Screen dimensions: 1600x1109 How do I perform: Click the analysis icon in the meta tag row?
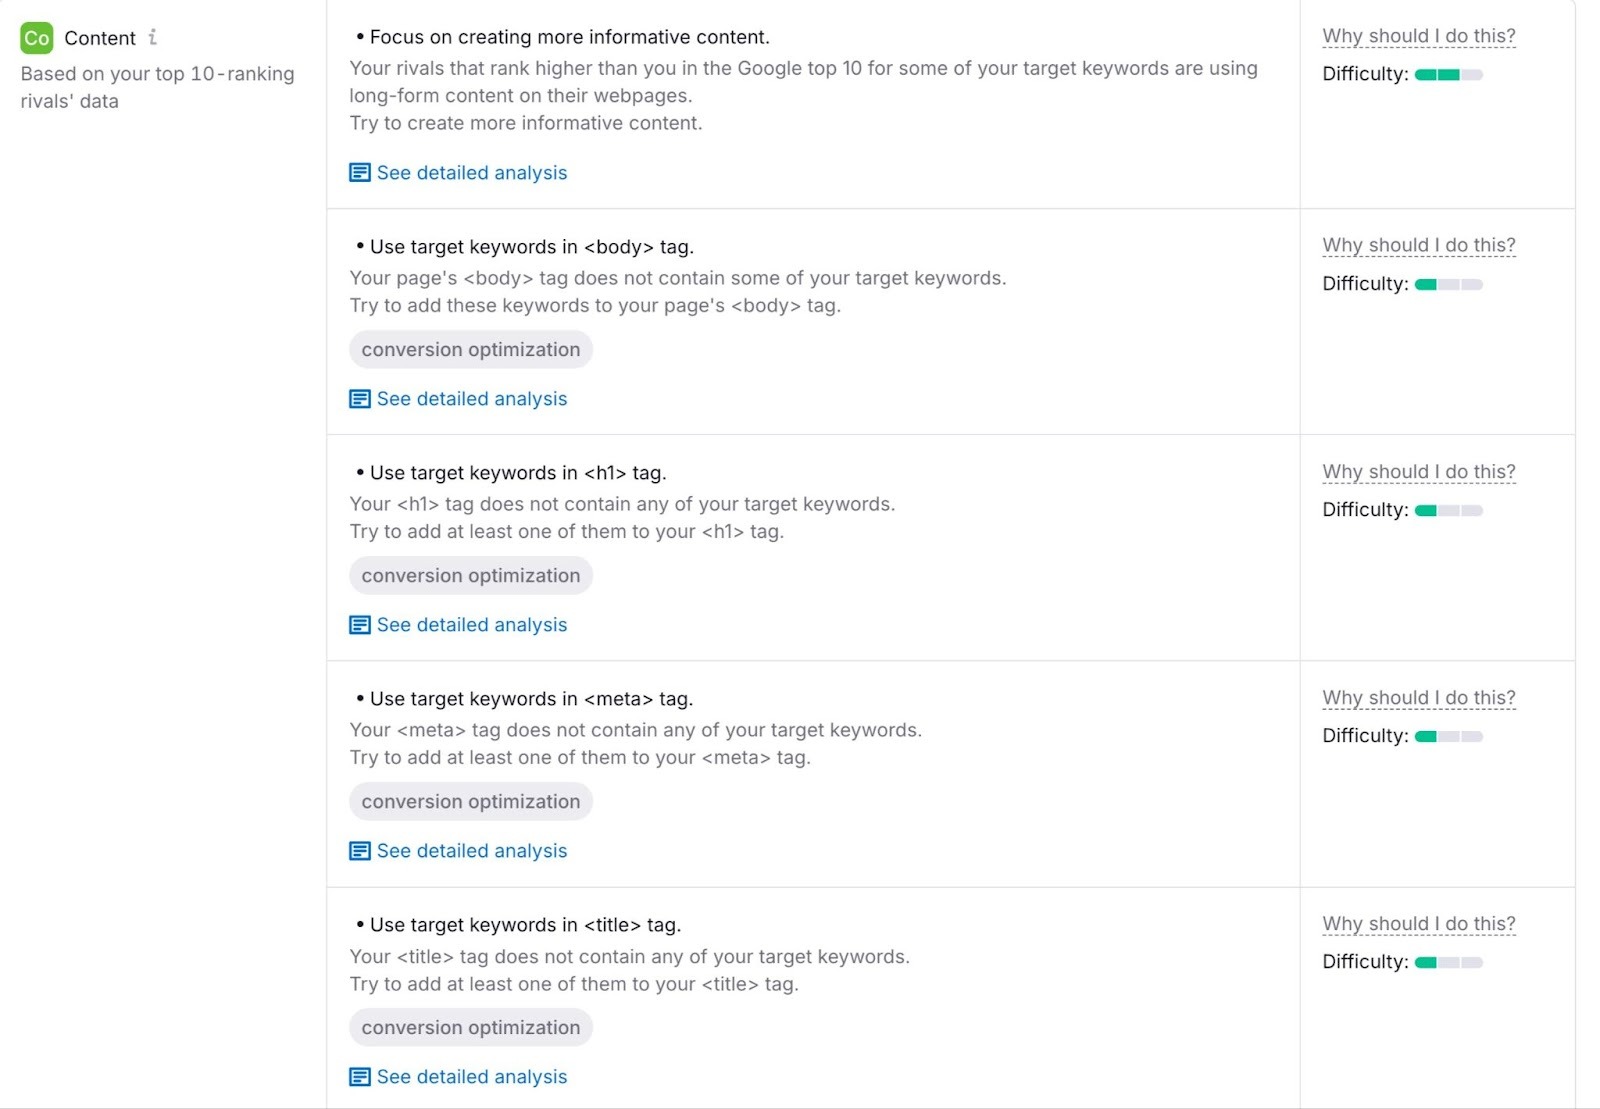[358, 850]
